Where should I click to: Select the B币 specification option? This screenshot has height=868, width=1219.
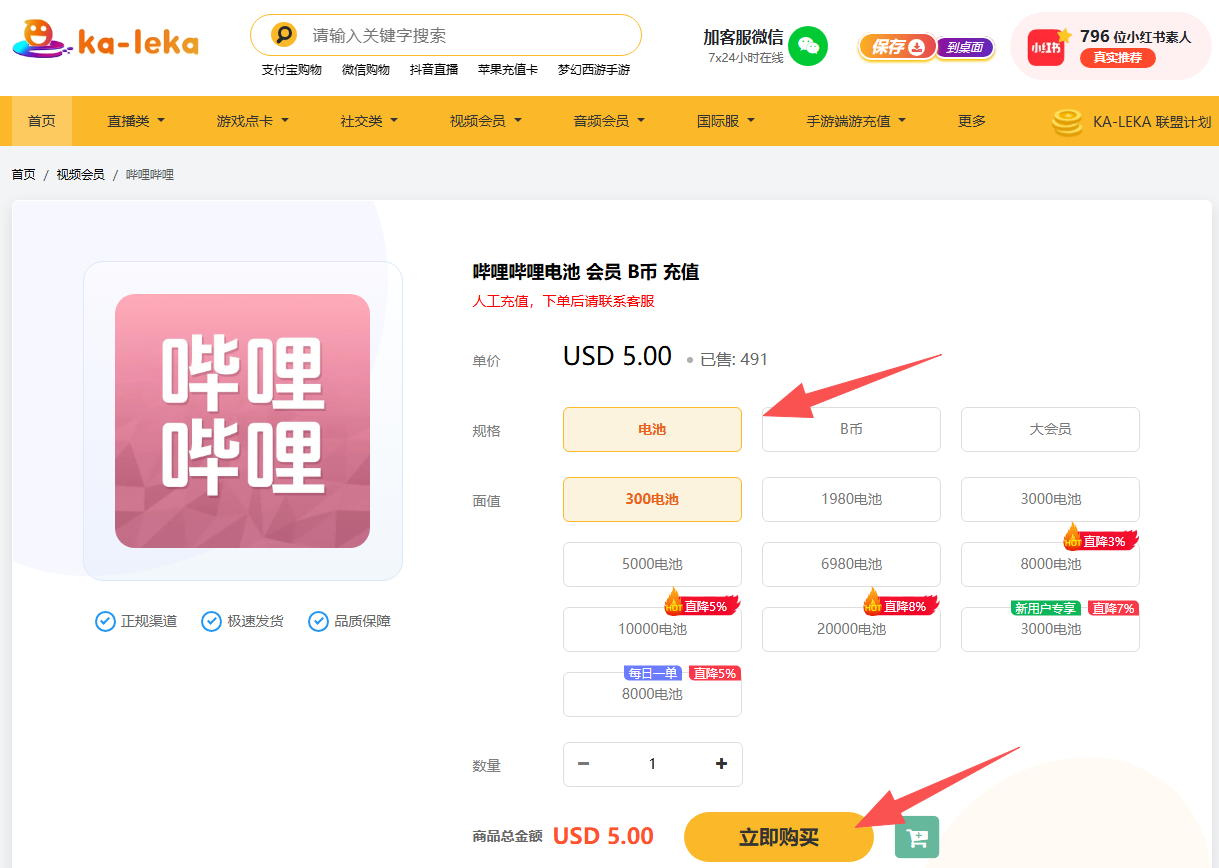point(850,429)
